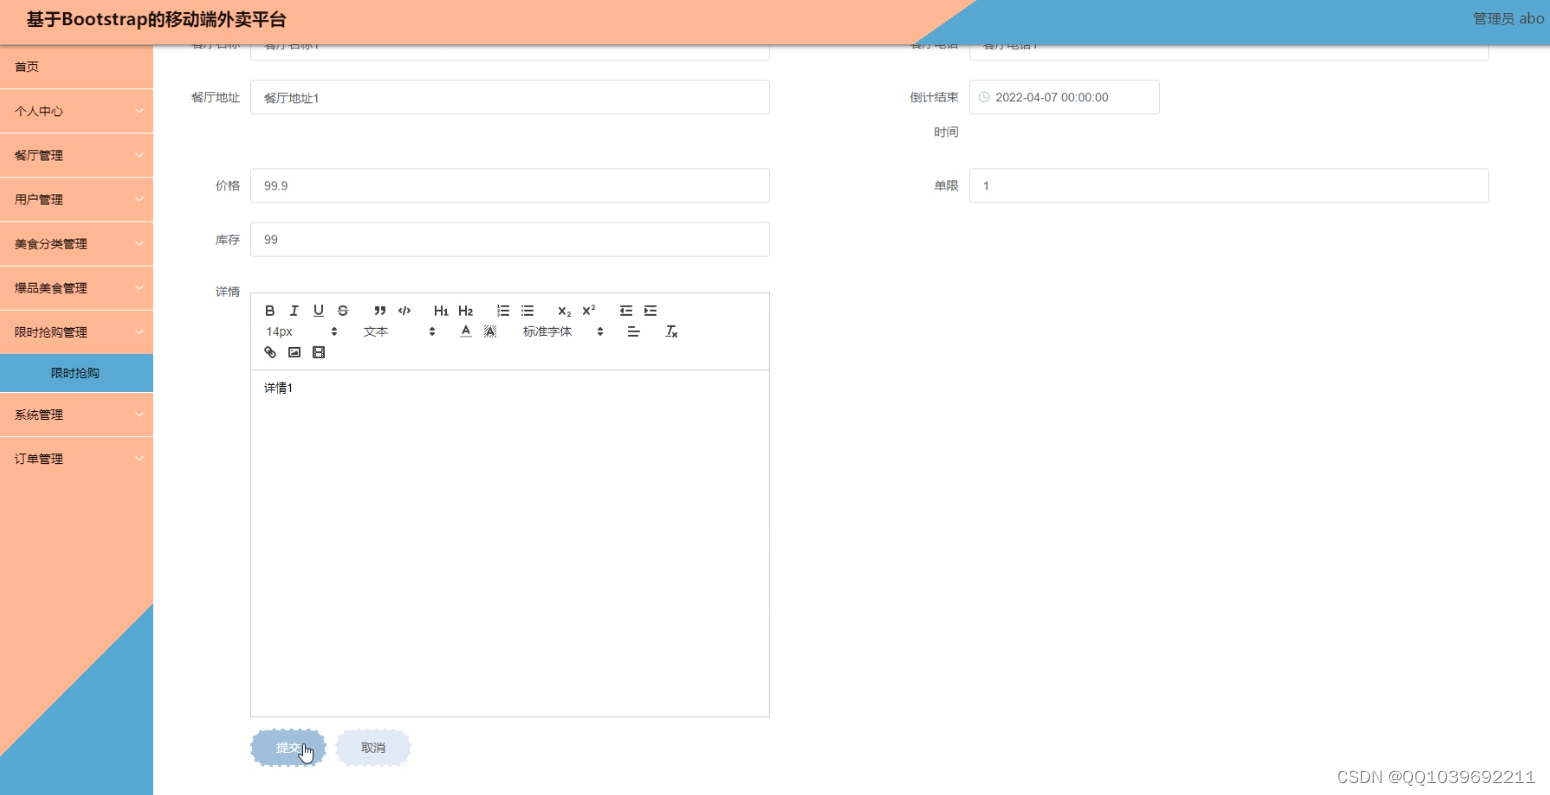The width and height of the screenshot is (1550, 795).
Task: Open the text alignment options
Action: pyautogui.click(x=633, y=332)
